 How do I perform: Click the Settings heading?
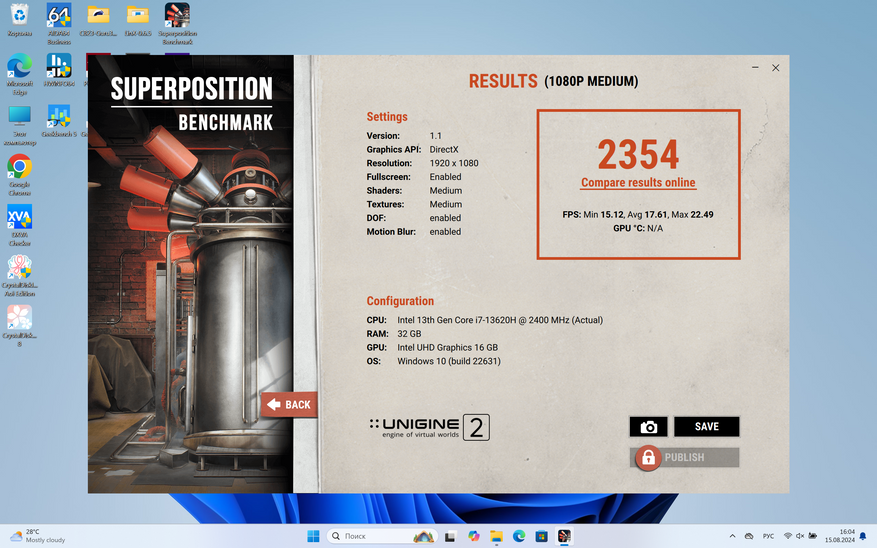coord(386,117)
